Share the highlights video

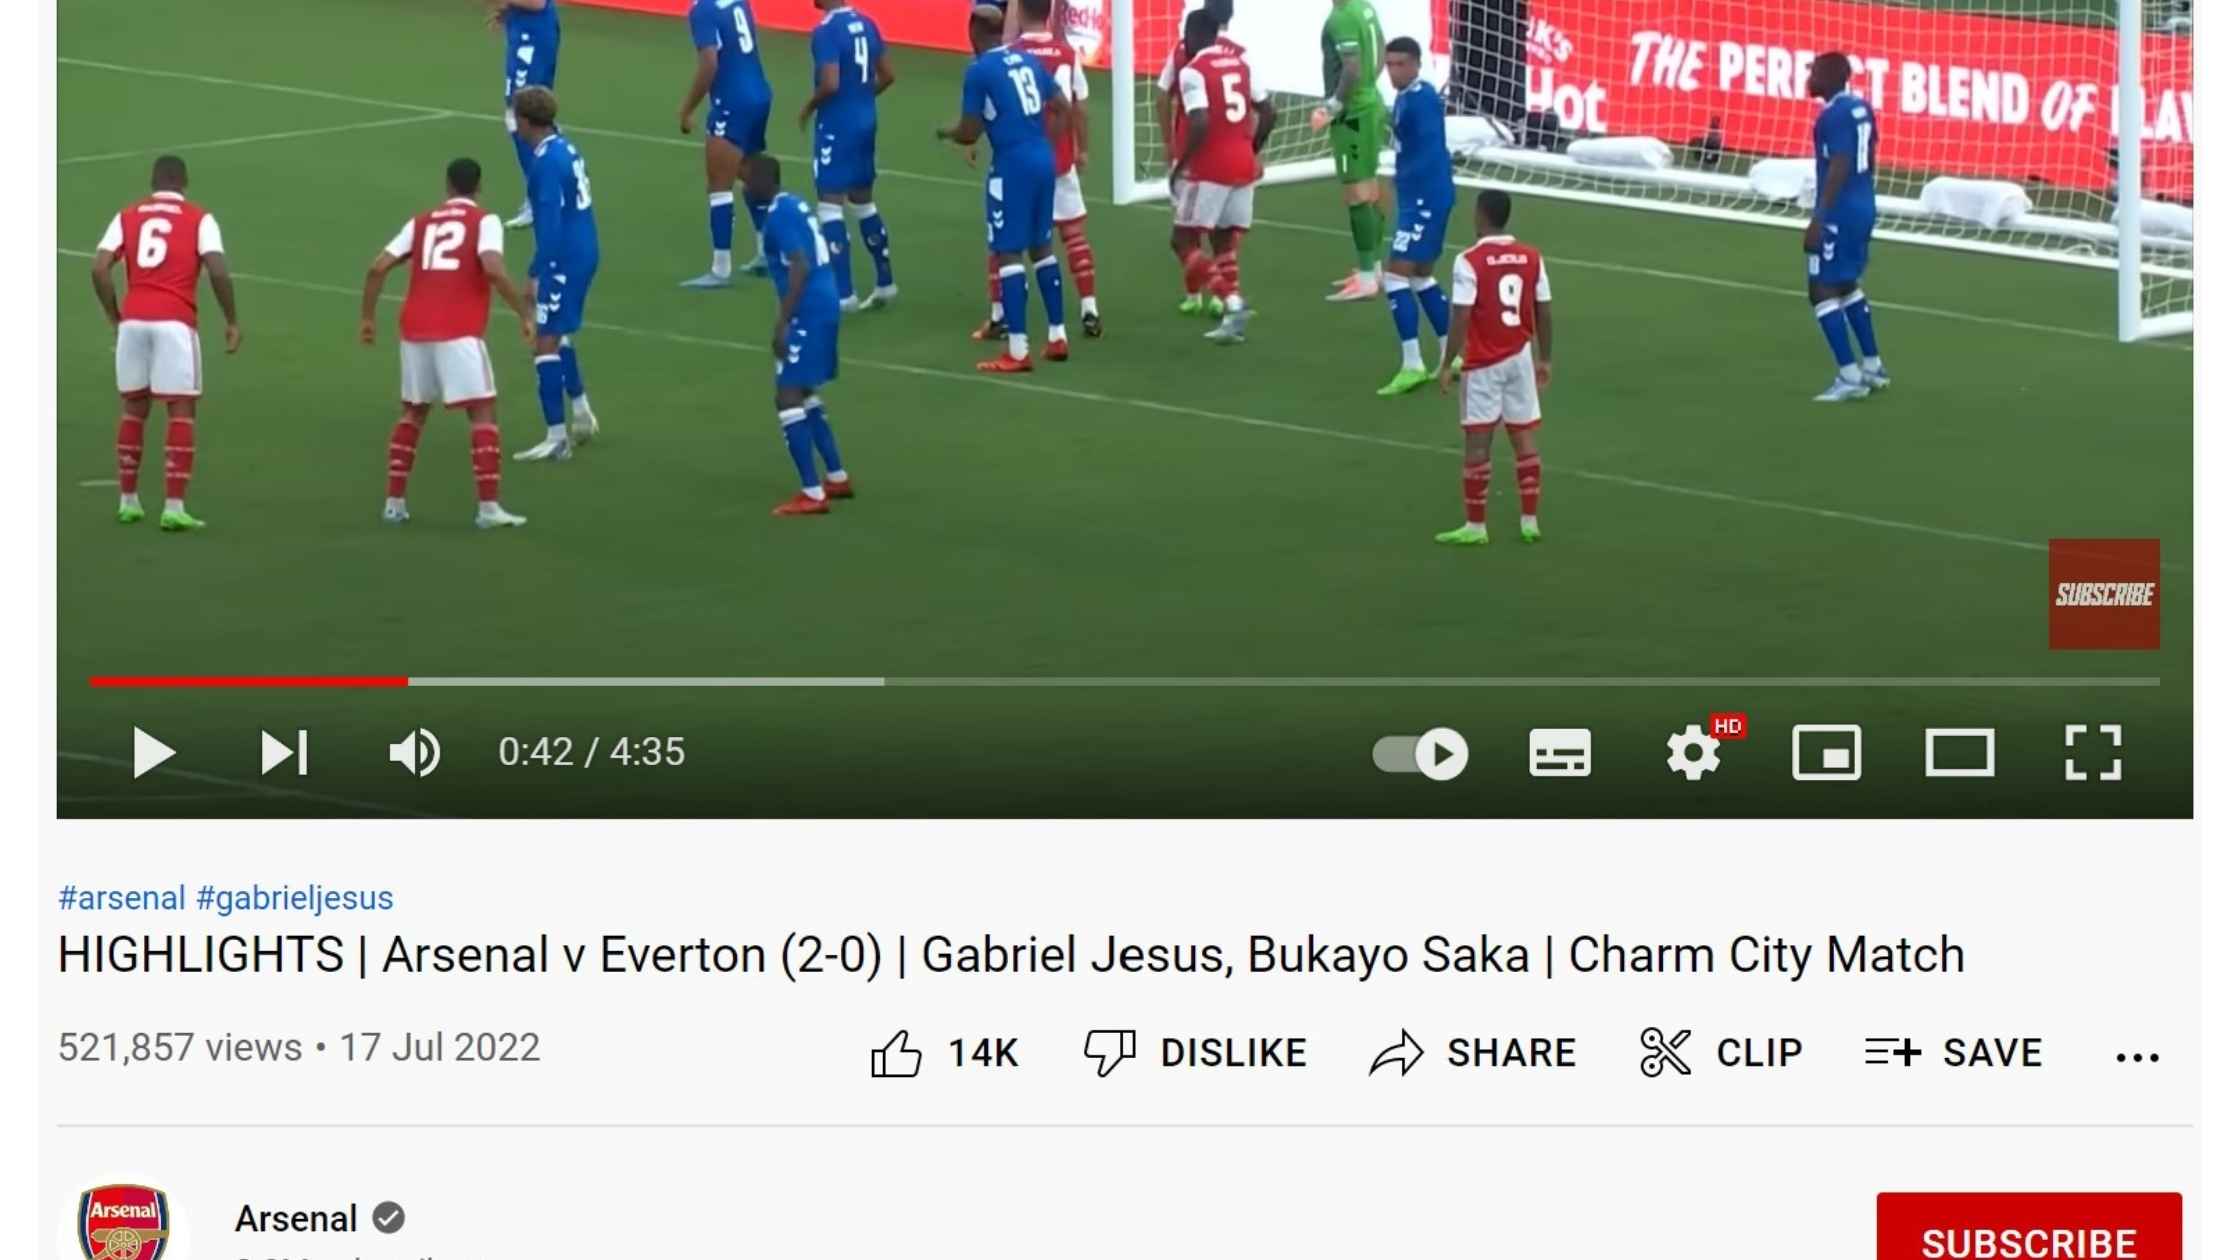coord(1473,1053)
